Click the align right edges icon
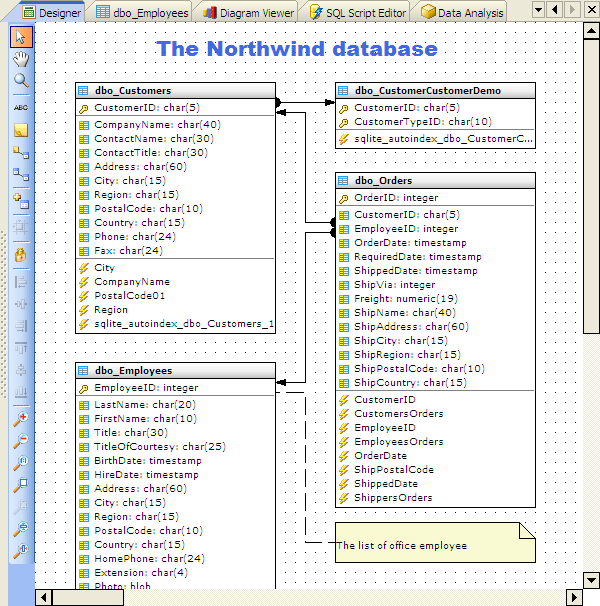The width and height of the screenshot is (600, 606). (21, 326)
